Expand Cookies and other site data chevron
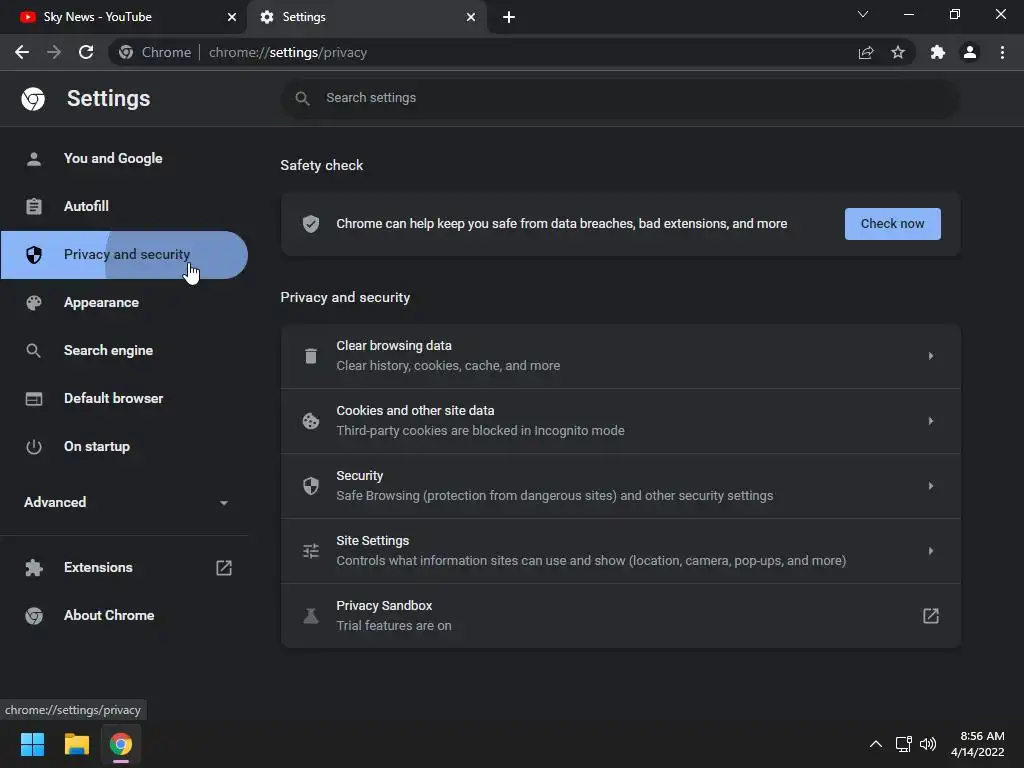This screenshot has width=1024, height=768. 931,421
